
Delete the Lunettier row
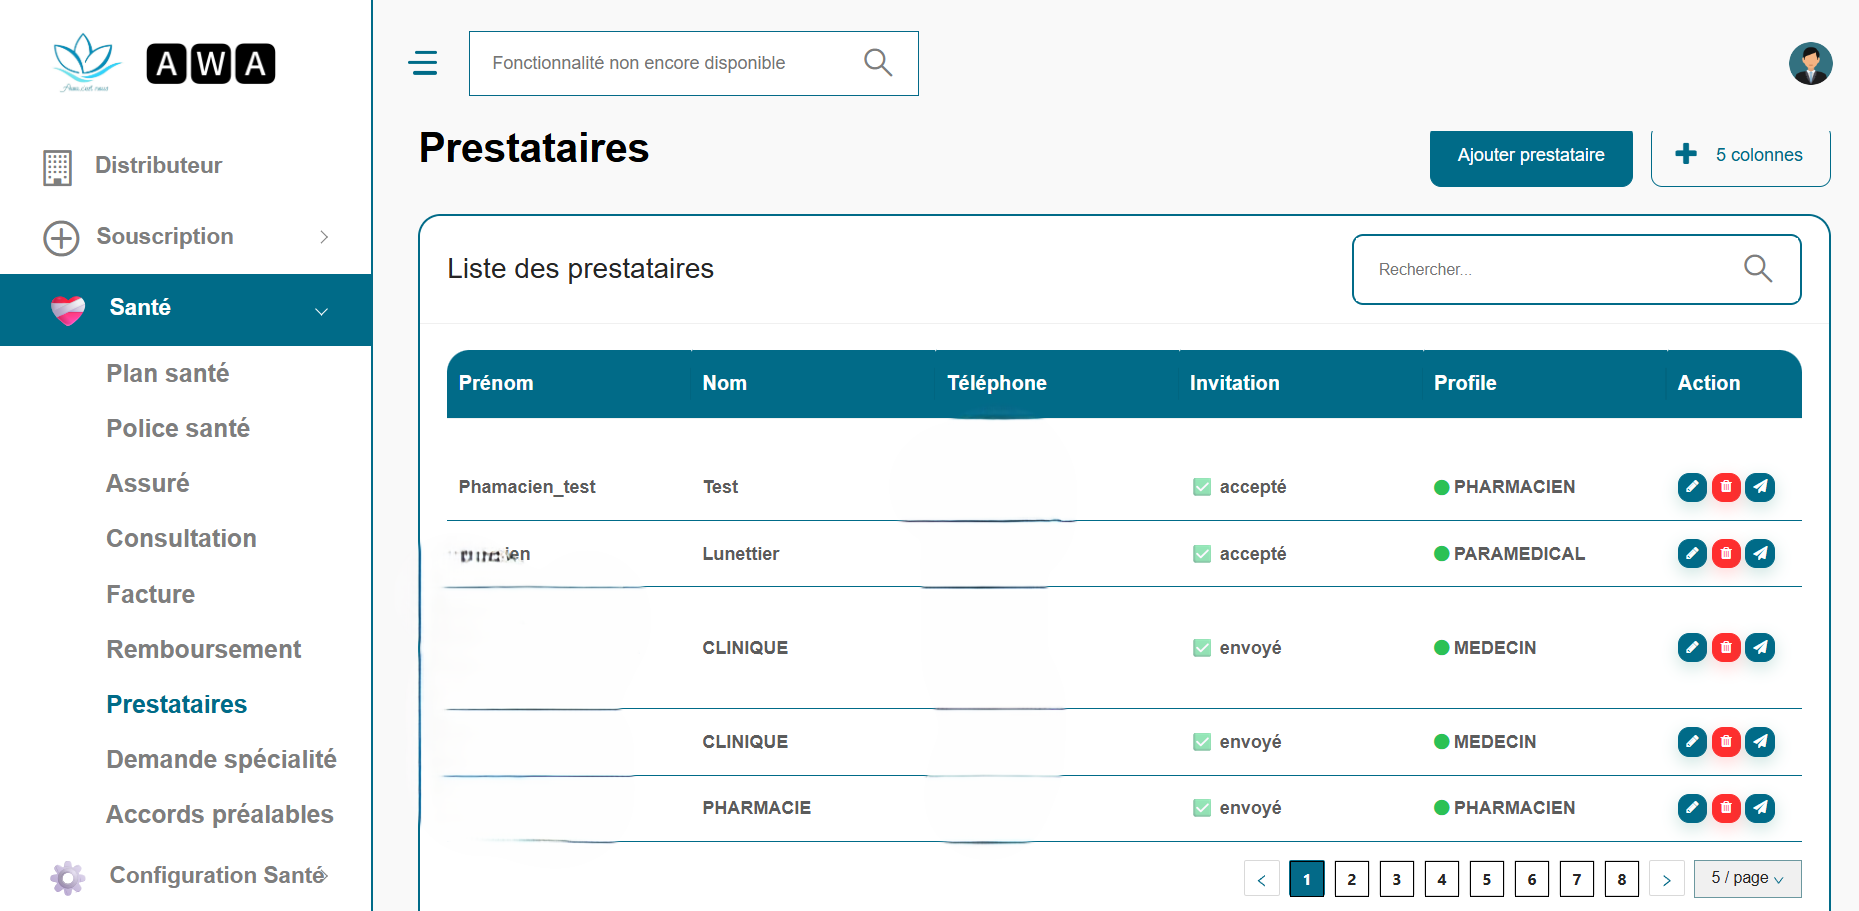[x=1726, y=553]
